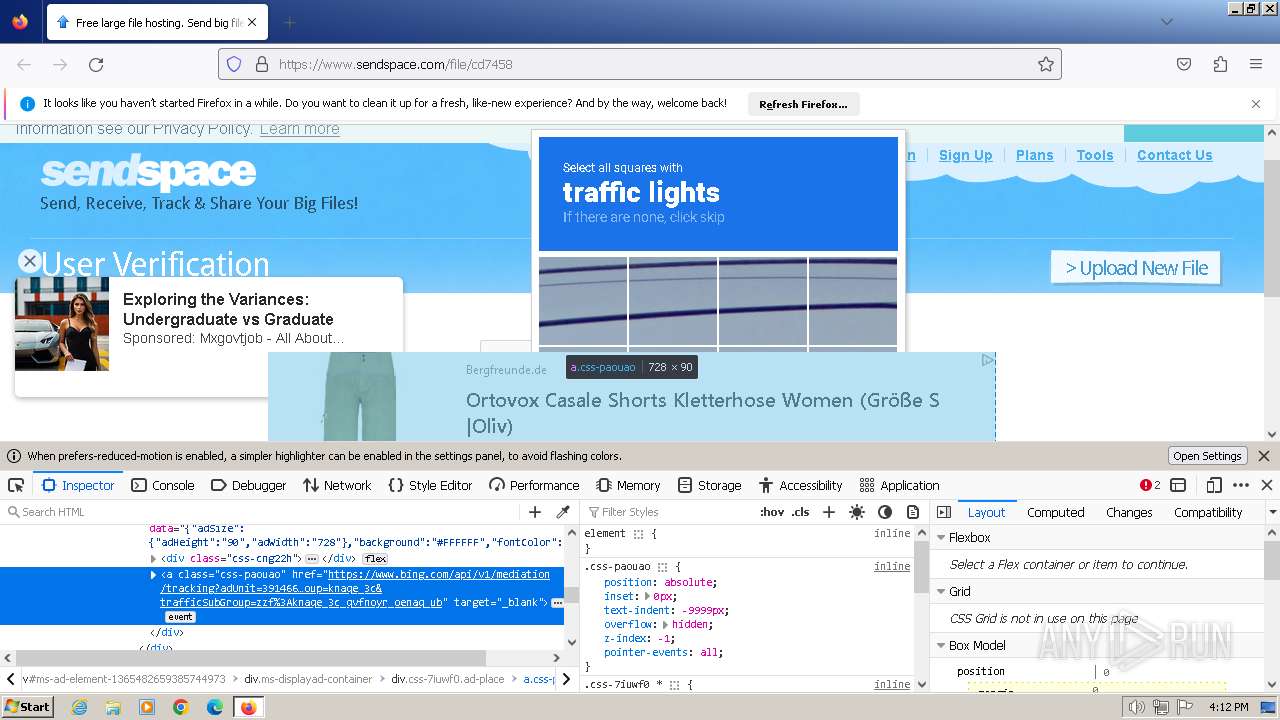Select the Compatibility sidebar tab

tap(1208, 512)
